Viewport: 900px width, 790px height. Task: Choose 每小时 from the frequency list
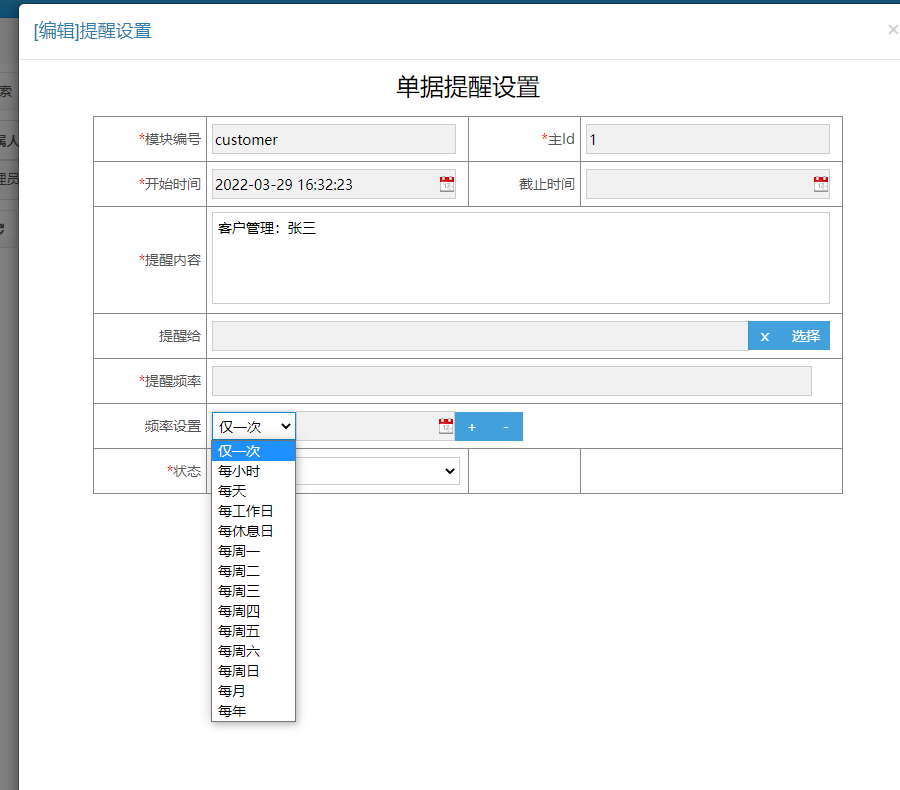tap(254, 471)
